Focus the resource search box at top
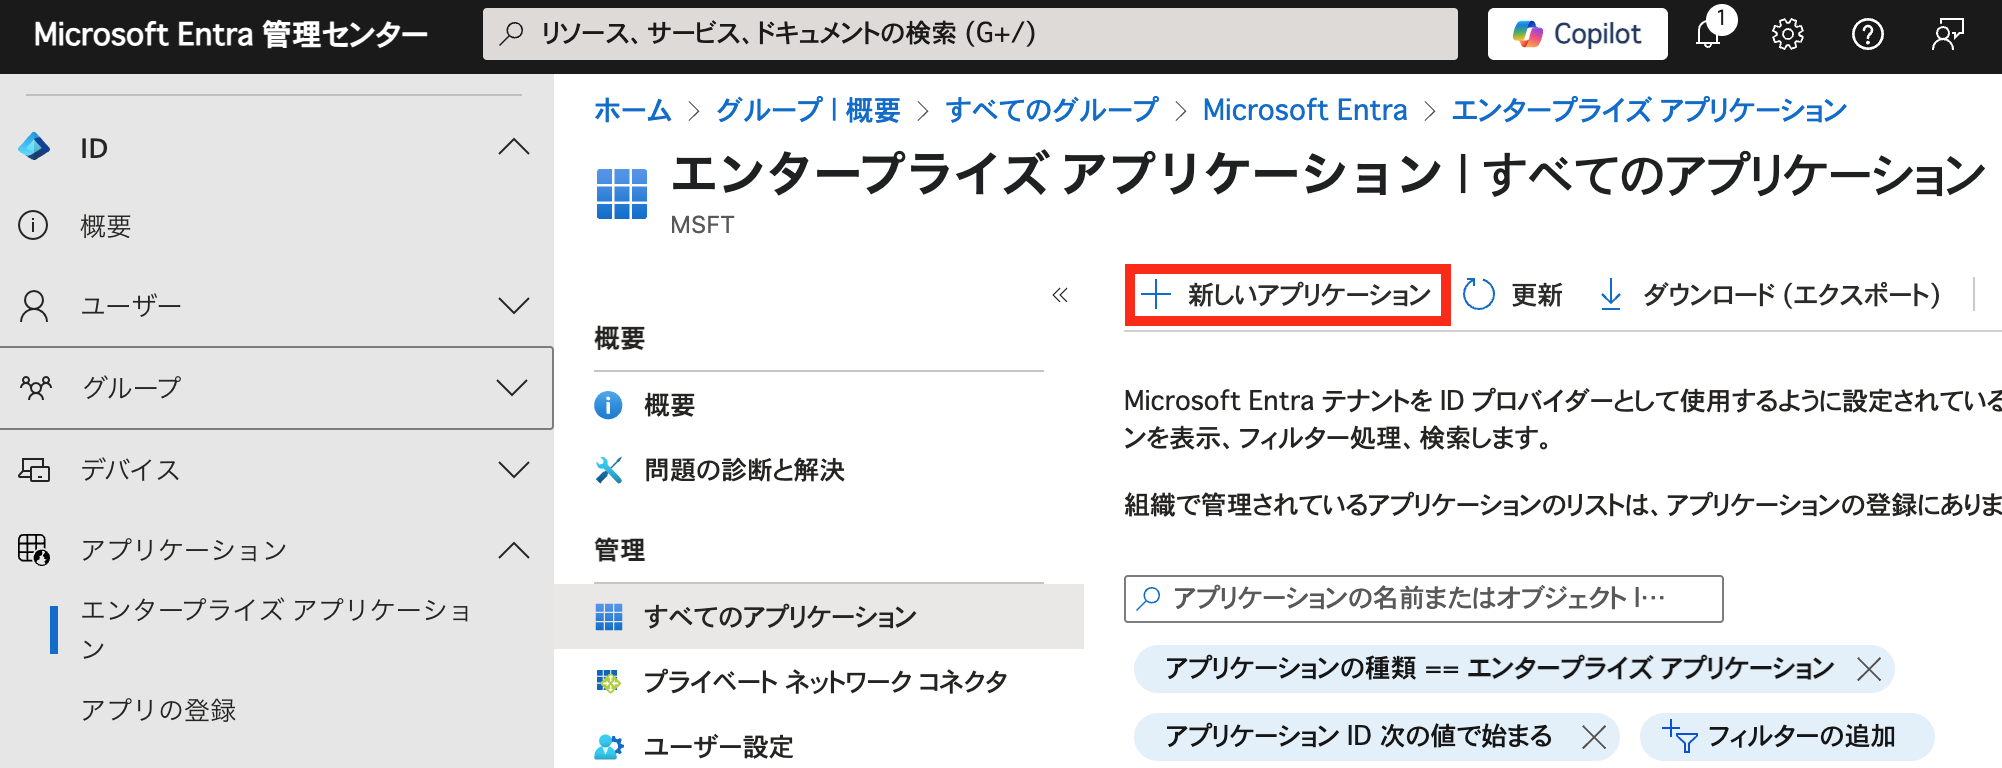 point(970,34)
